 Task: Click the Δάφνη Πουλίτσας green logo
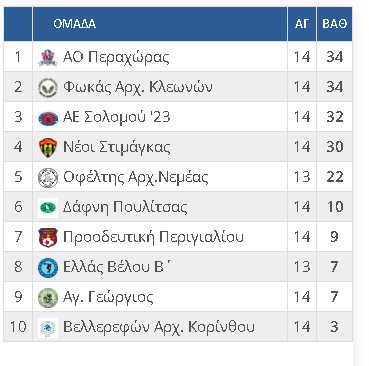(48, 207)
